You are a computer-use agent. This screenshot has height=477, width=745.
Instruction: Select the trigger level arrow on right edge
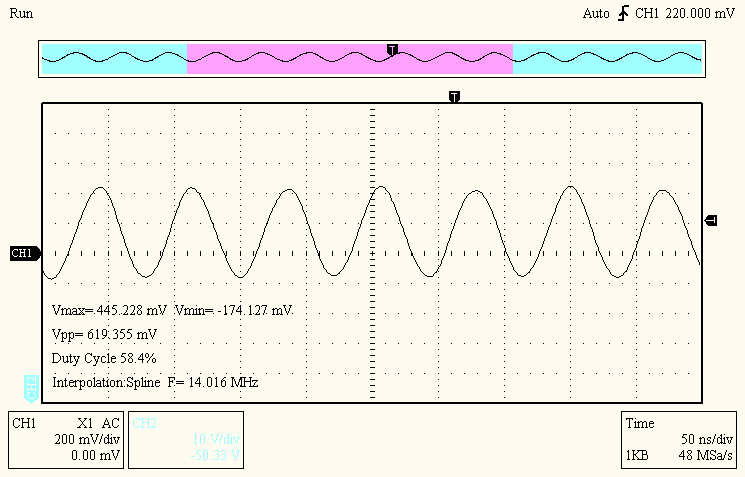click(x=711, y=220)
